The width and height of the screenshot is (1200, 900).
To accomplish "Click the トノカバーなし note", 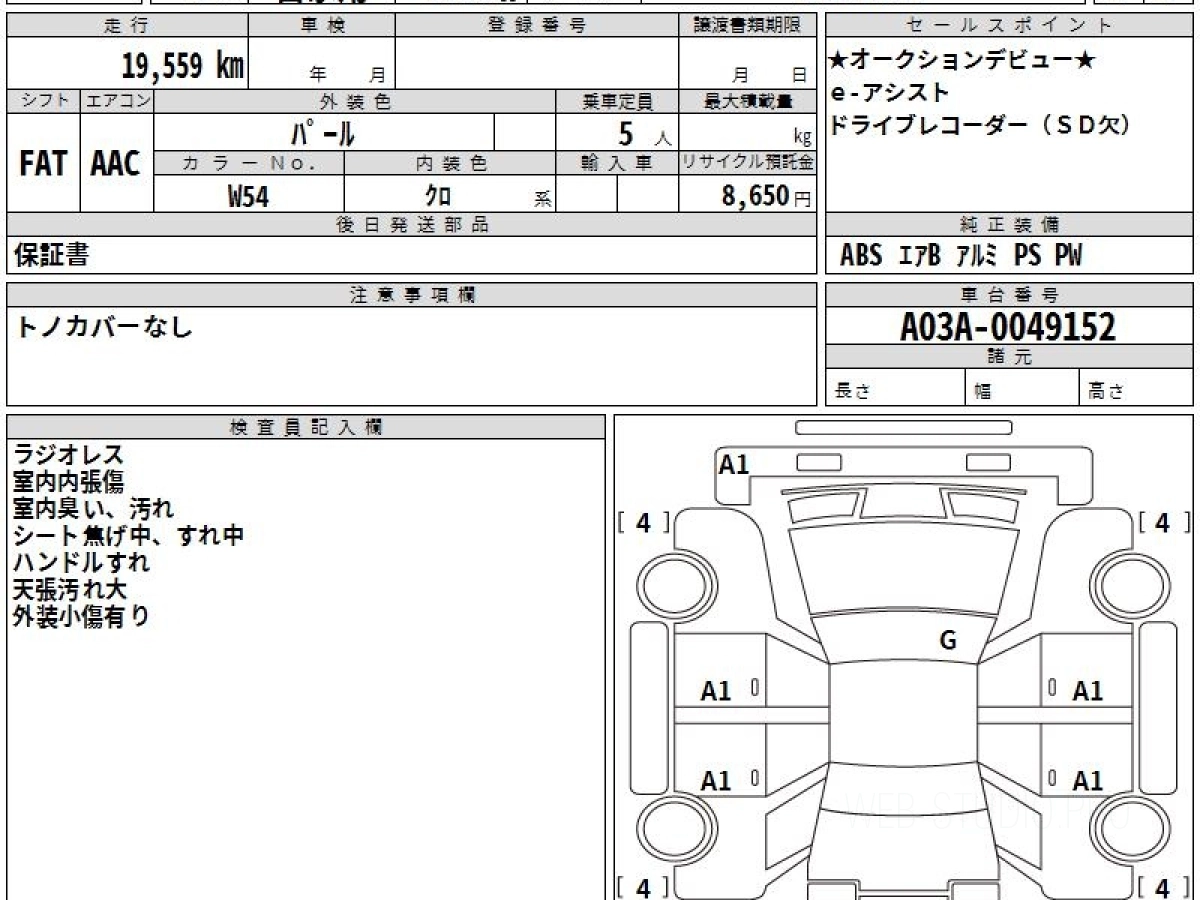I will point(102,325).
